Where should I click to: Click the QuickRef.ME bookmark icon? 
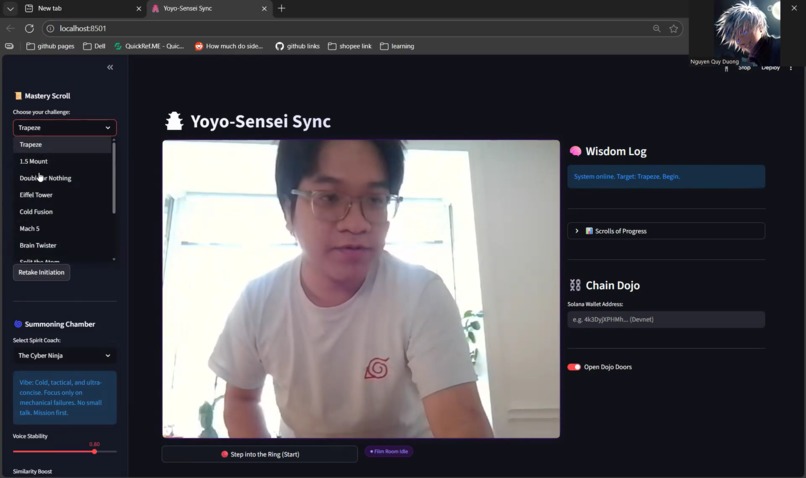tap(118, 46)
